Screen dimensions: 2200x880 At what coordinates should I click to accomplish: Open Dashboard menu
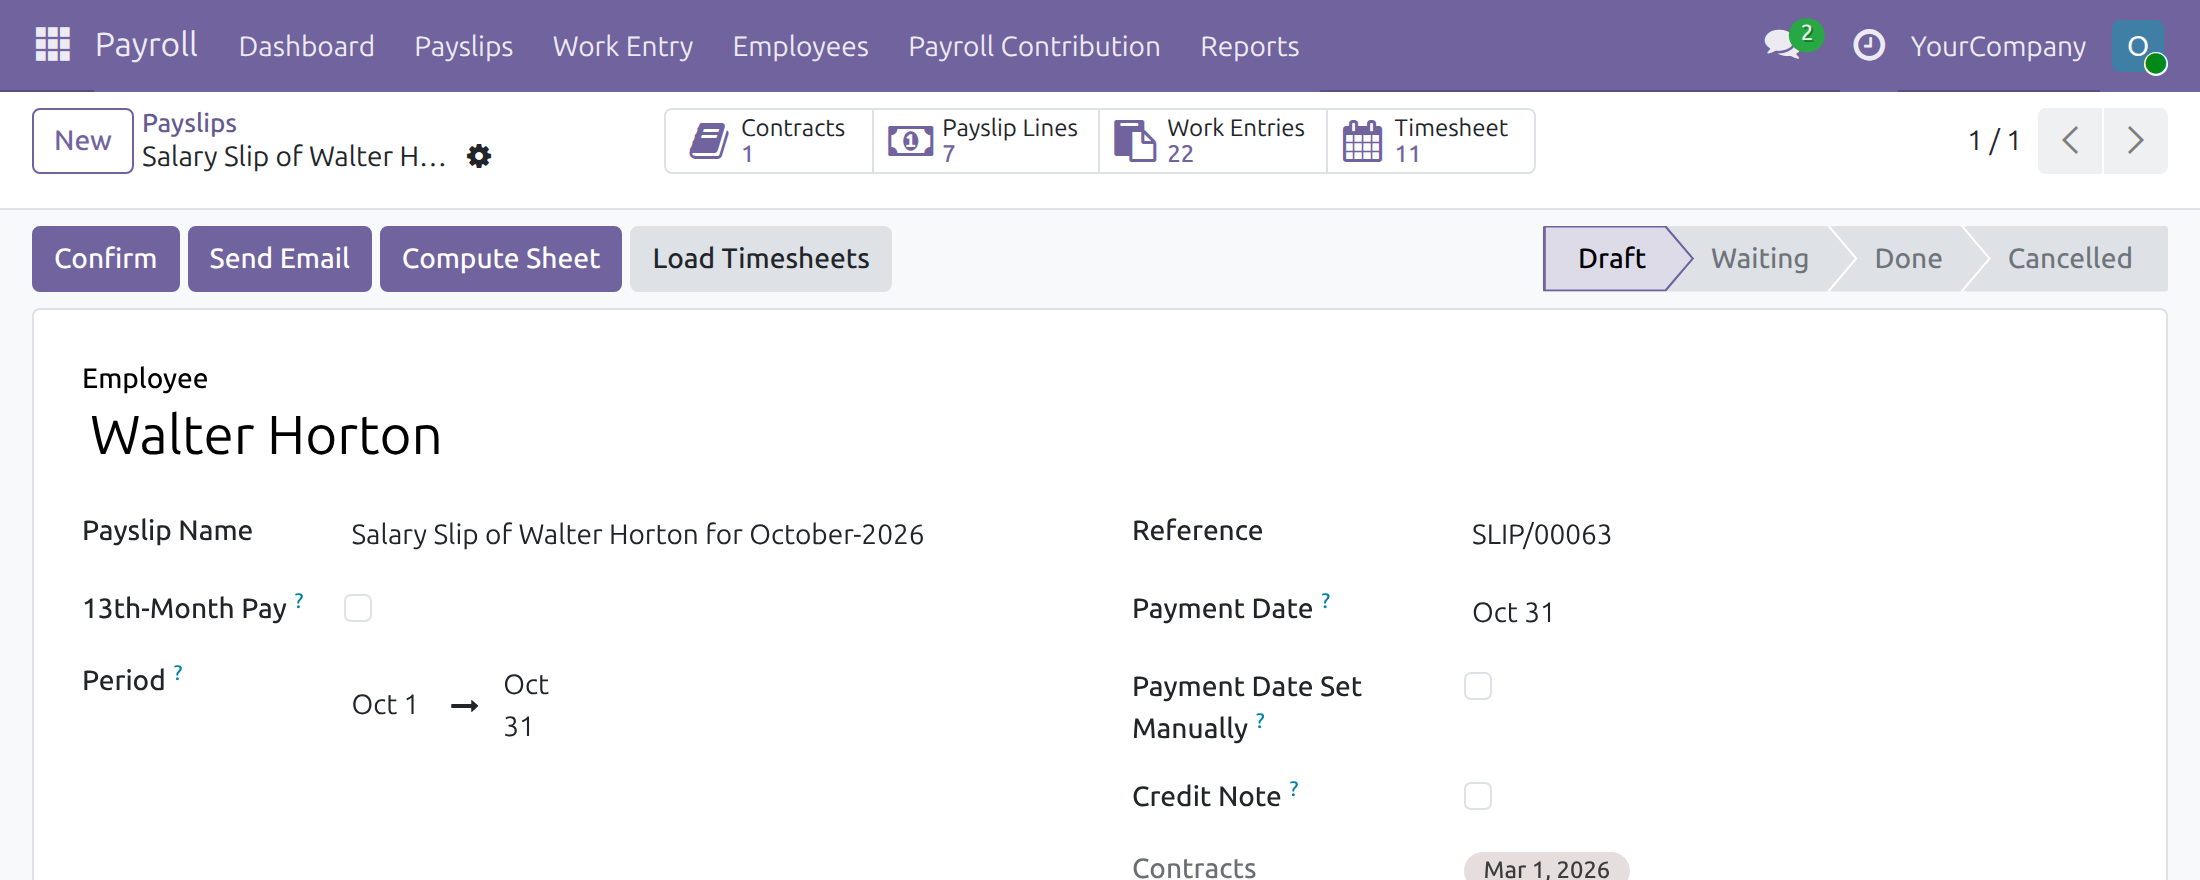pyautogui.click(x=306, y=46)
